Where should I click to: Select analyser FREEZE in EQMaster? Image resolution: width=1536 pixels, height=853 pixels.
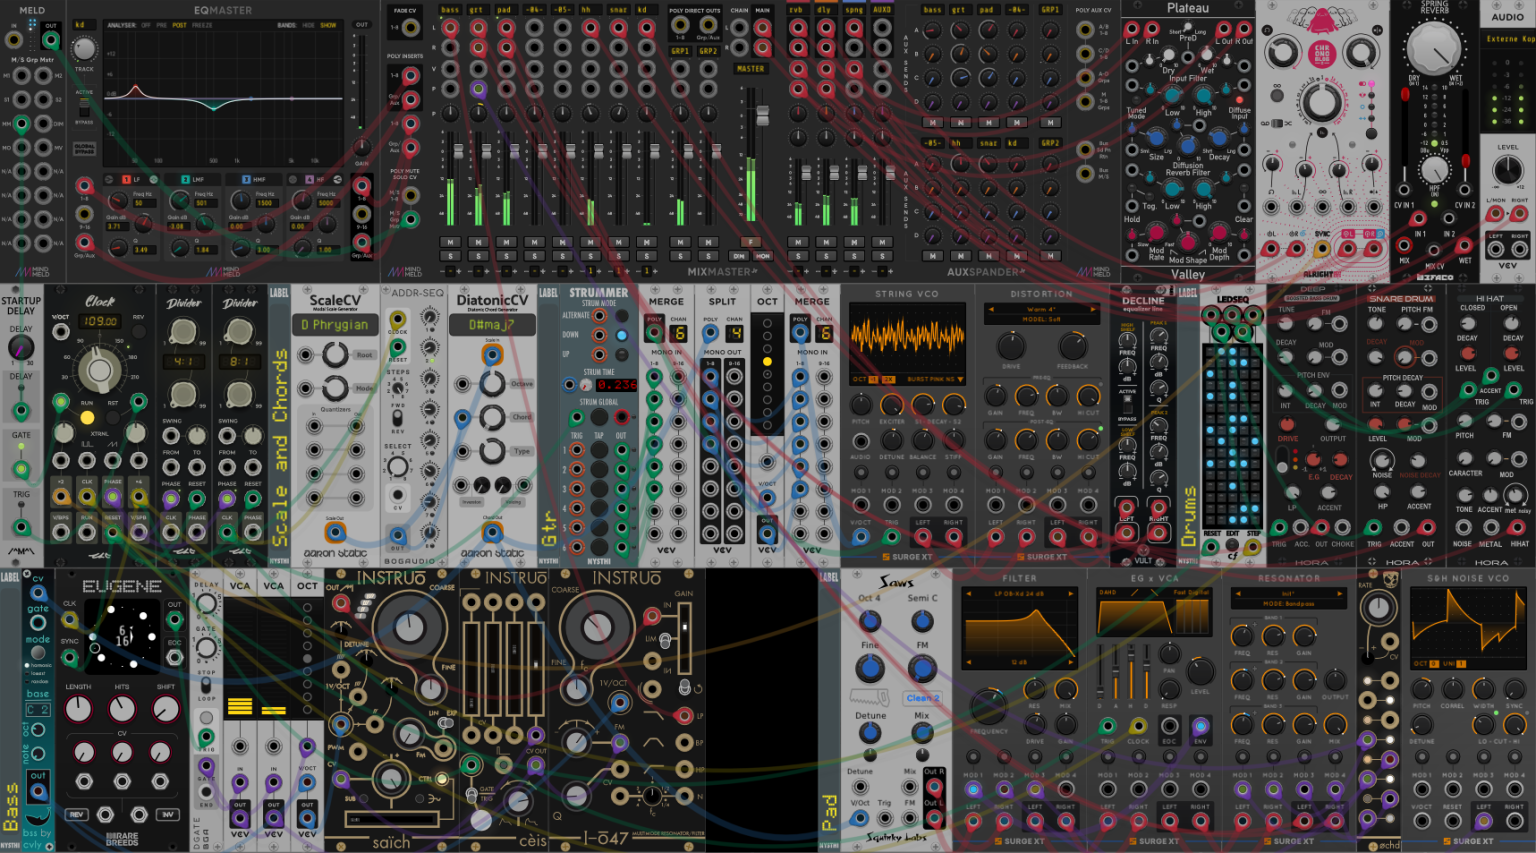pos(202,25)
